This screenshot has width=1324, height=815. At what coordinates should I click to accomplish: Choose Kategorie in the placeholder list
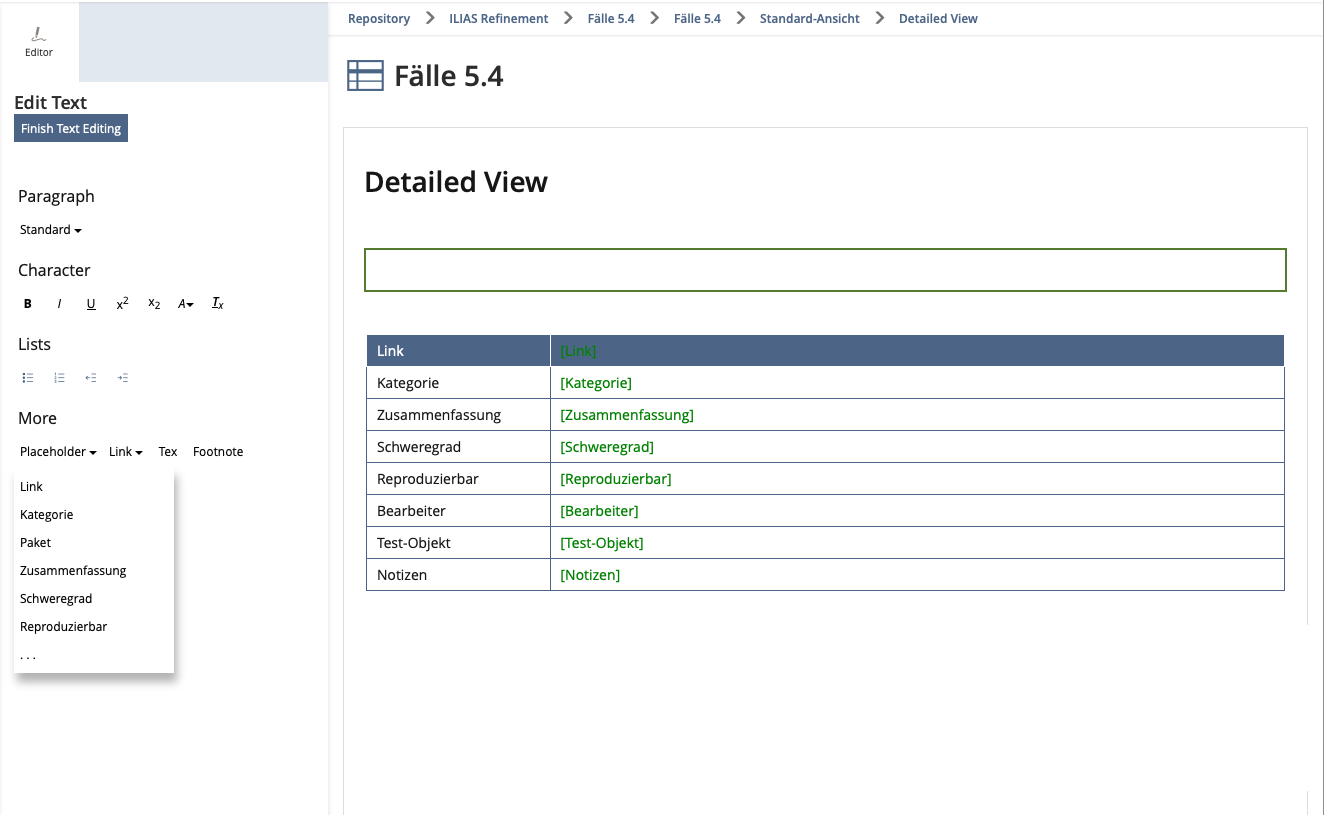47,515
